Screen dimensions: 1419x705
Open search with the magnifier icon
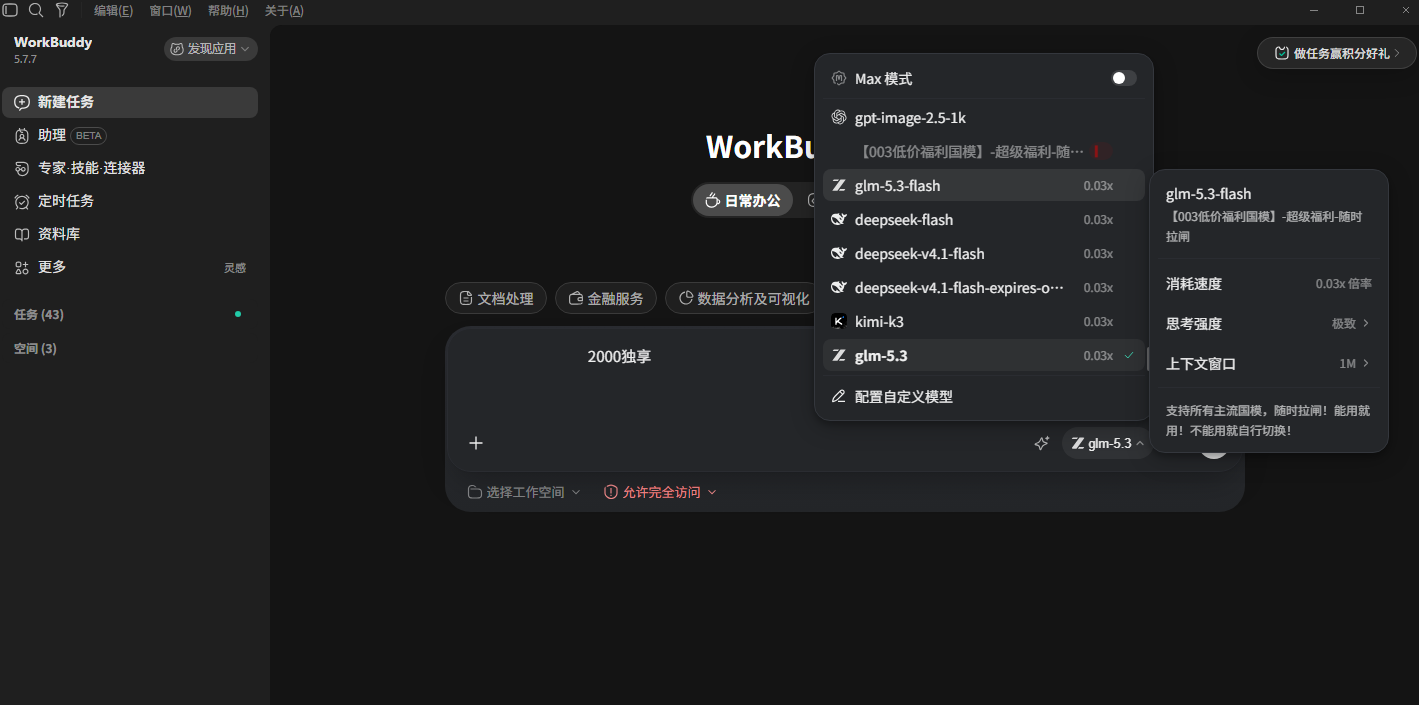click(x=36, y=10)
